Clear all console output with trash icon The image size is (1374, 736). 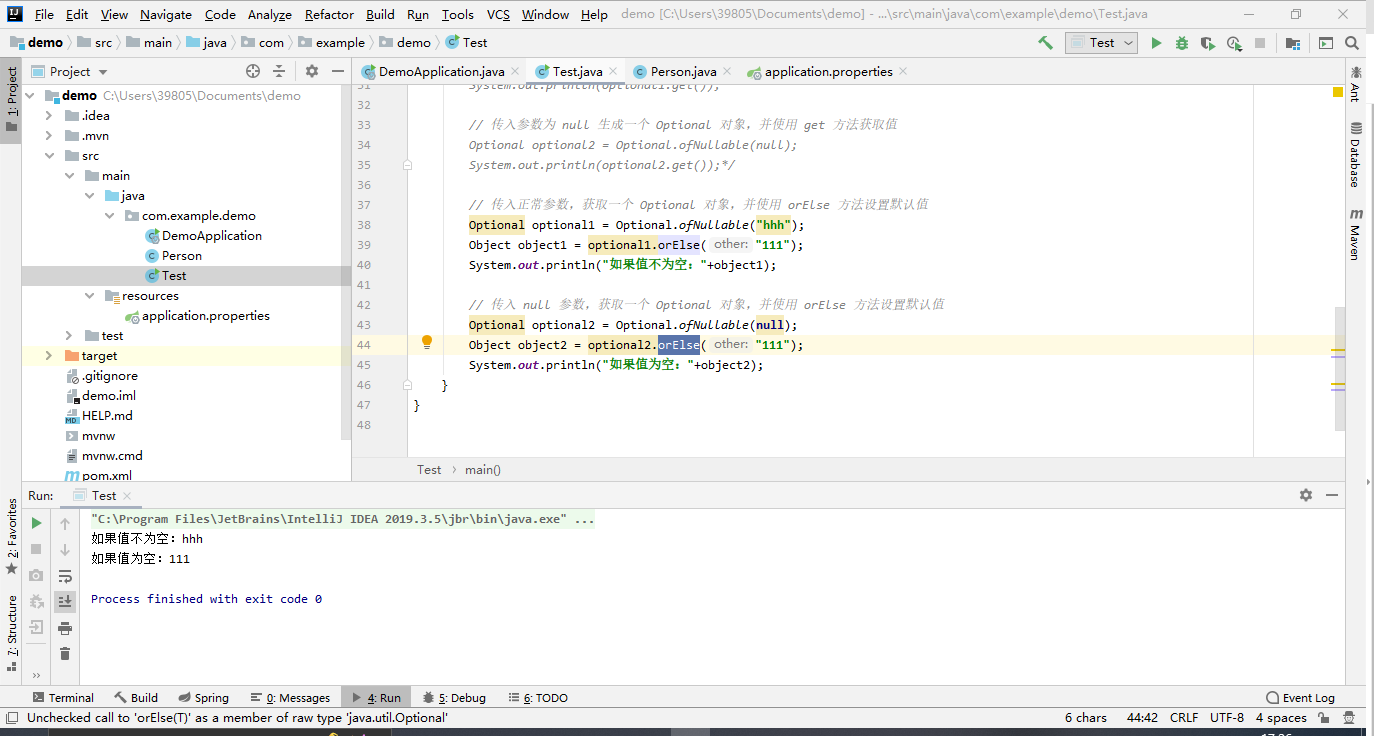65,653
